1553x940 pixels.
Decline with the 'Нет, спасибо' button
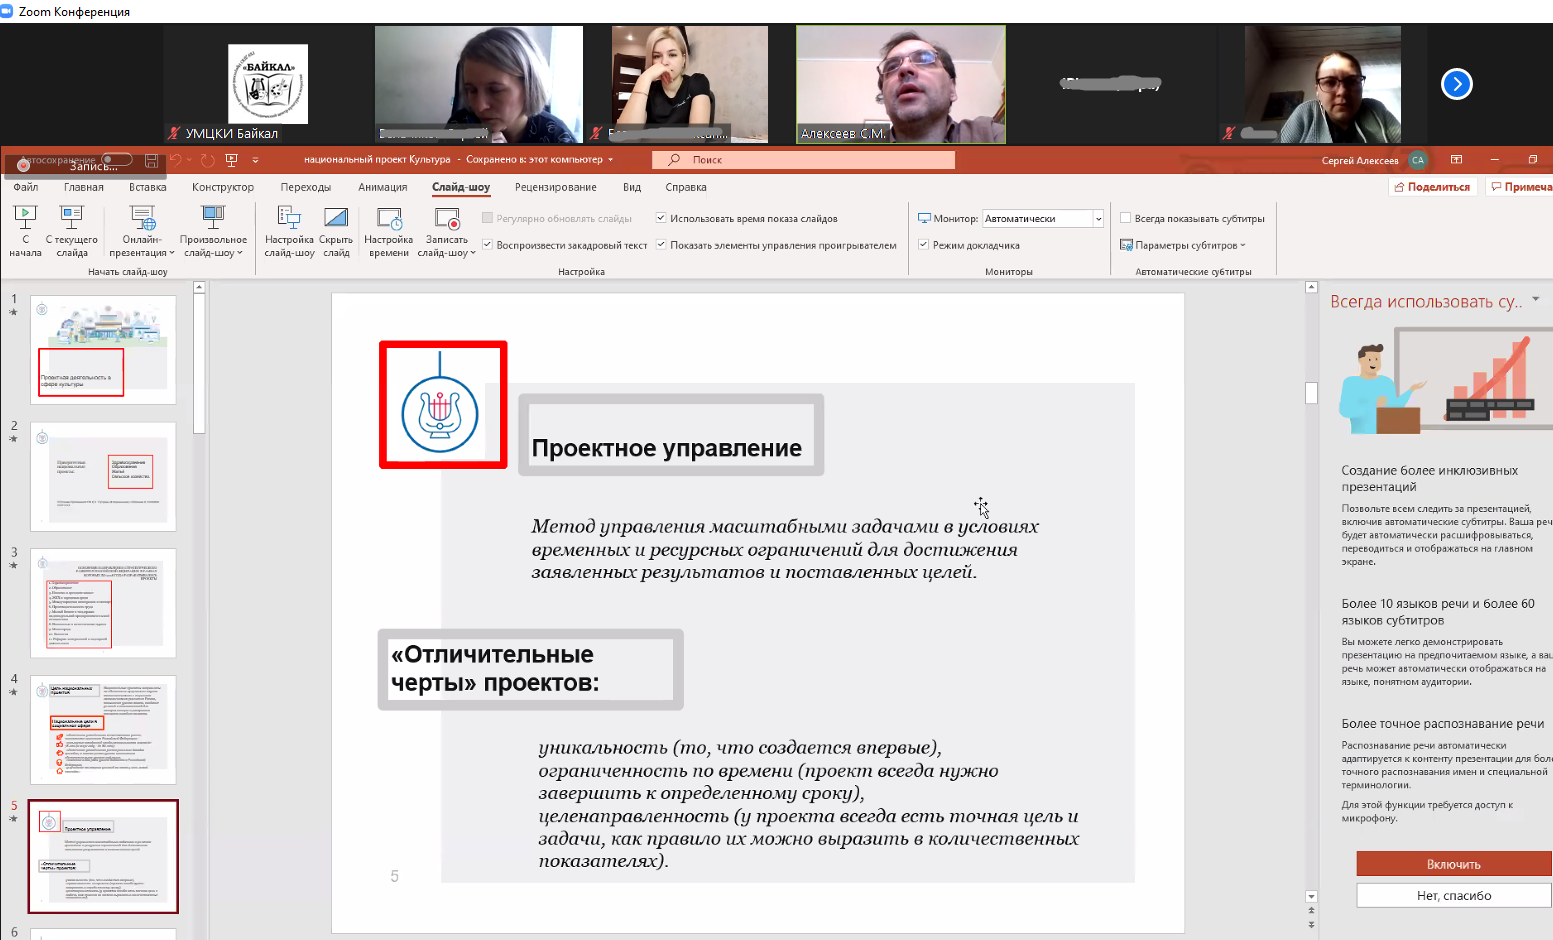[1453, 895]
